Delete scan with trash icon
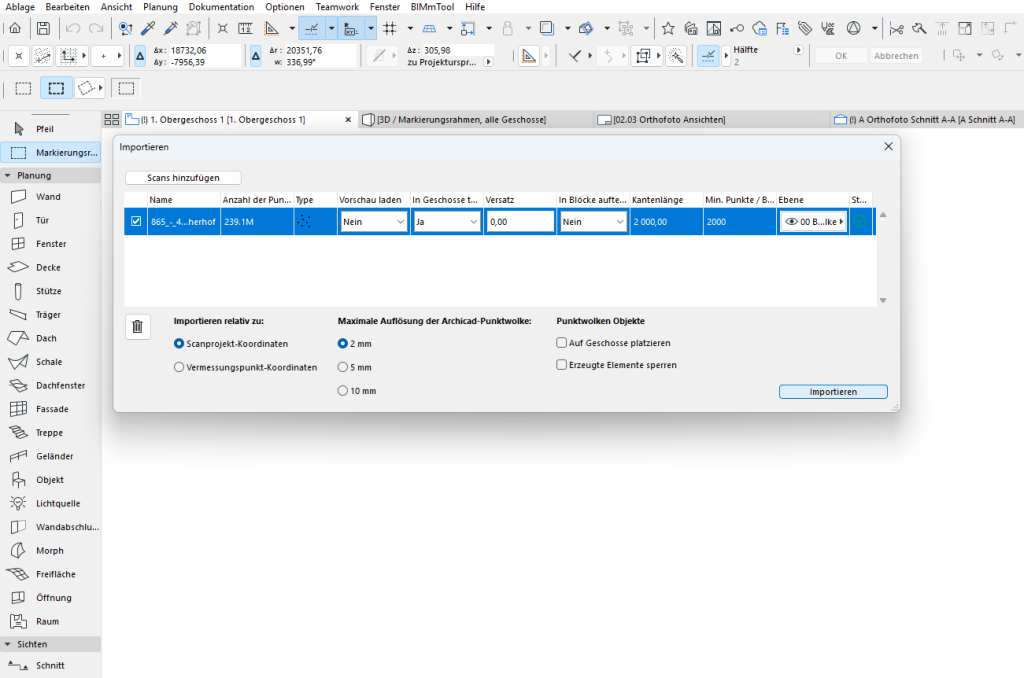 138,326
